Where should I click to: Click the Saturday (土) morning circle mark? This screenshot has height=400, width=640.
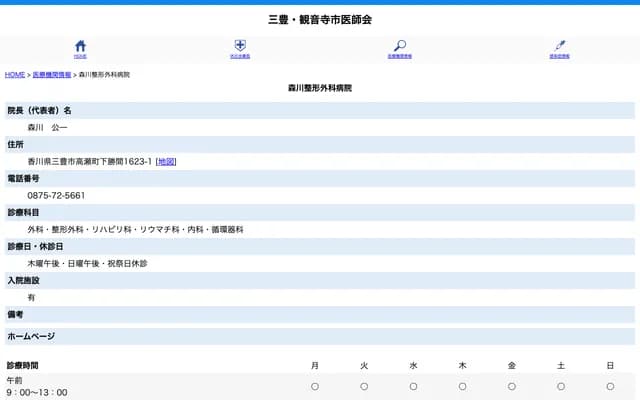point(561,386)
